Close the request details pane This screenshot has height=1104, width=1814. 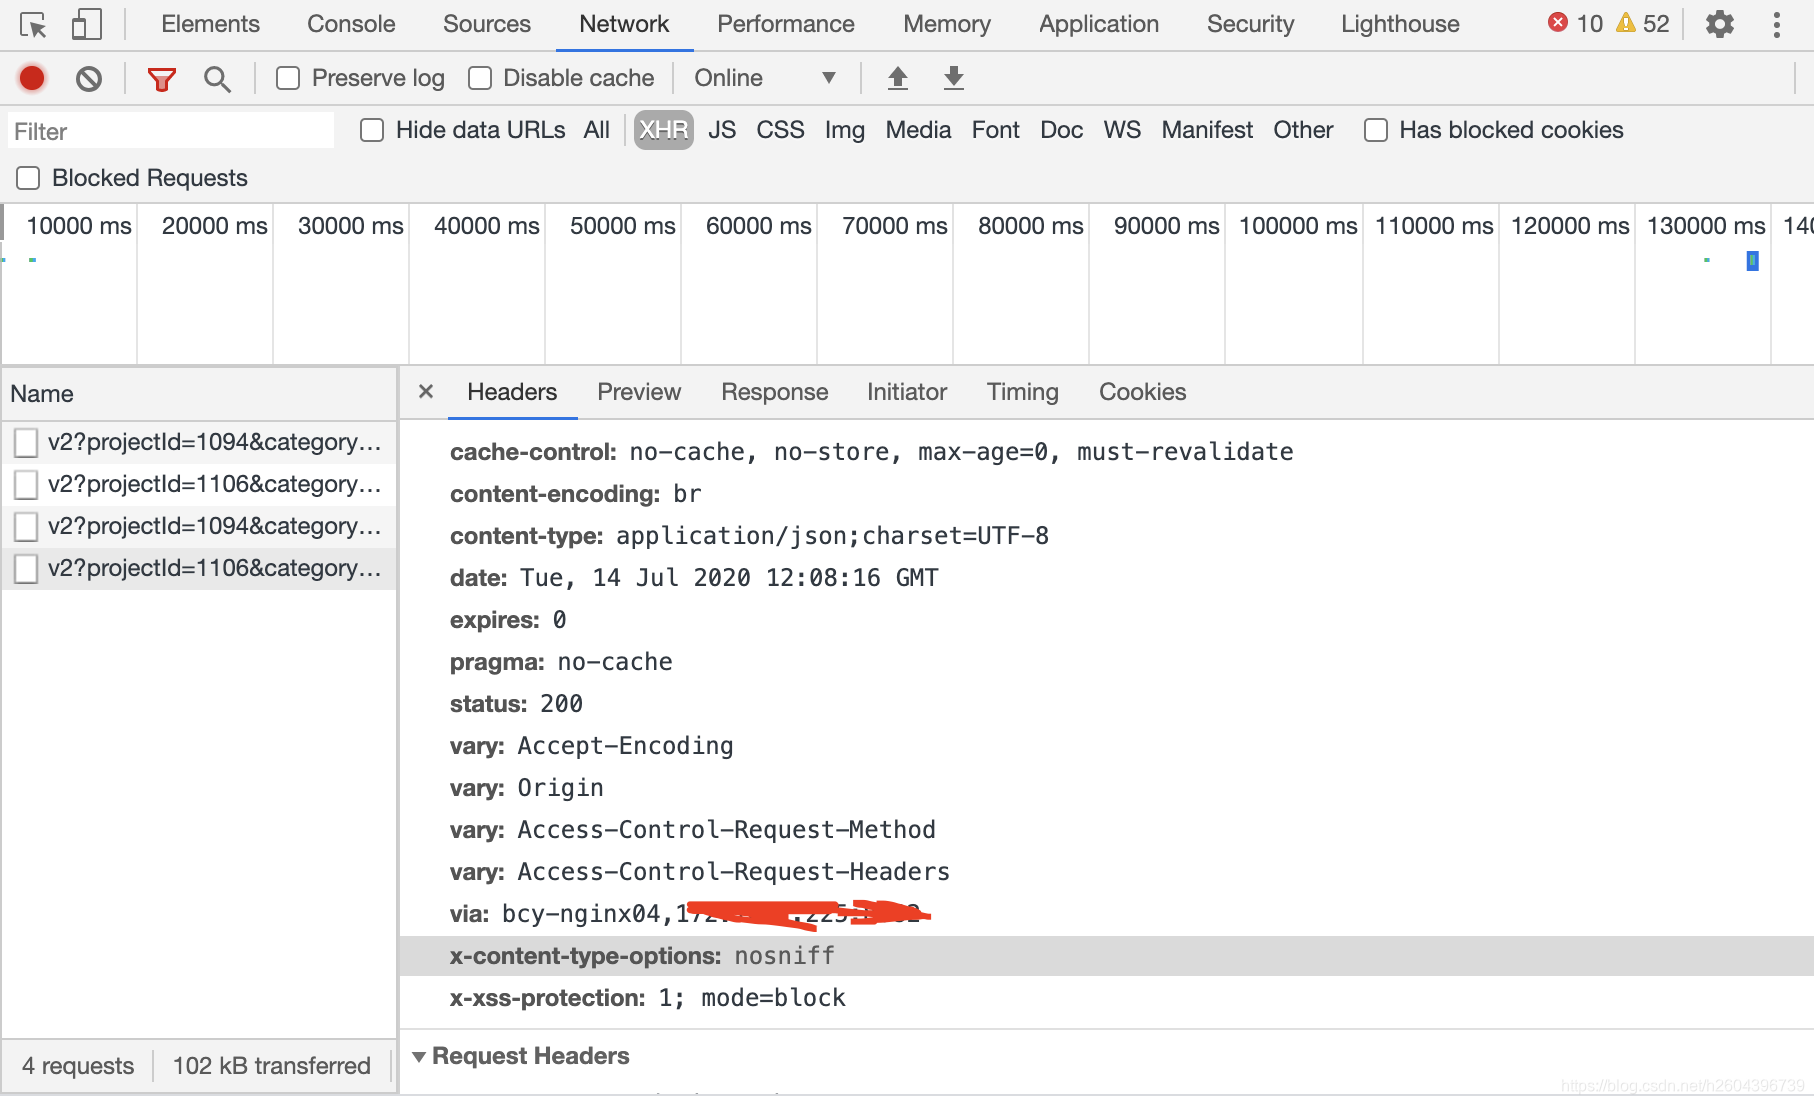click(426, 392)
